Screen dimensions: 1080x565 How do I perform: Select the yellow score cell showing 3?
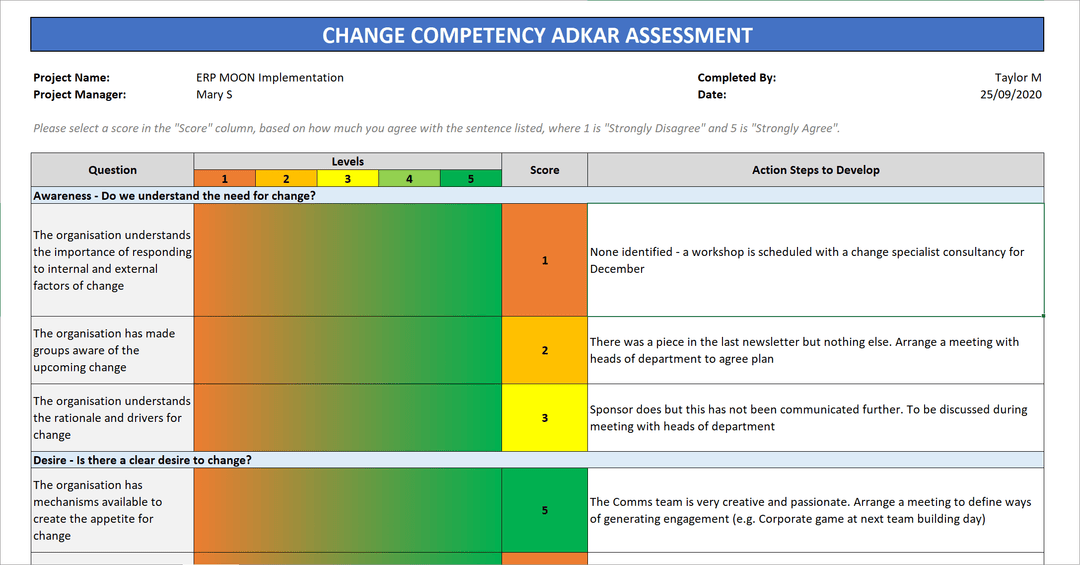pos(544,418)
